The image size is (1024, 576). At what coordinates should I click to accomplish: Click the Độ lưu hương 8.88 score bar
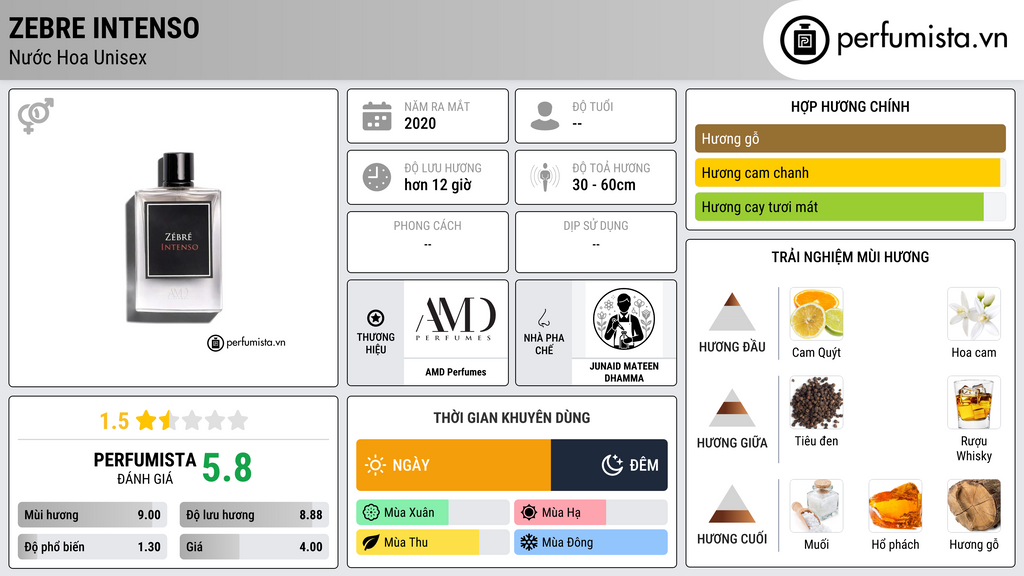(254, 515)
